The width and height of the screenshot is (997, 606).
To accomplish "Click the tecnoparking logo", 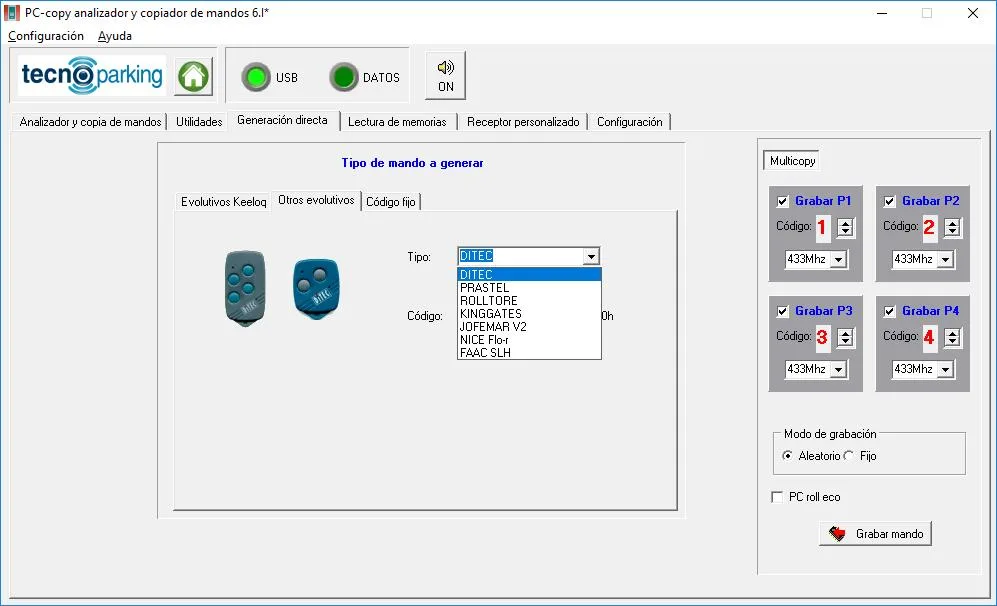I will tap(92, 75).
